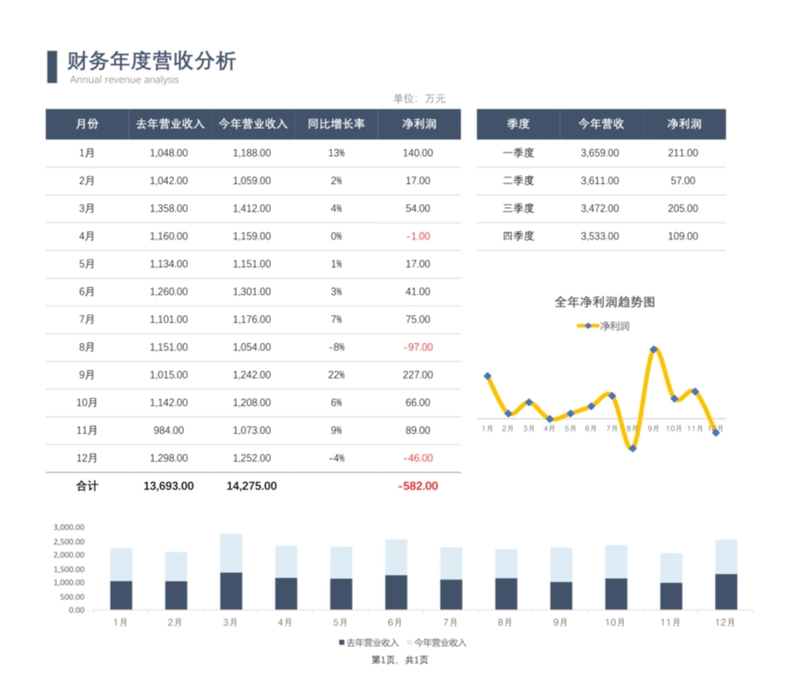Click the 9月 peak point on the line chart
This screenshot has height=697, width=800.
[653, 350]
